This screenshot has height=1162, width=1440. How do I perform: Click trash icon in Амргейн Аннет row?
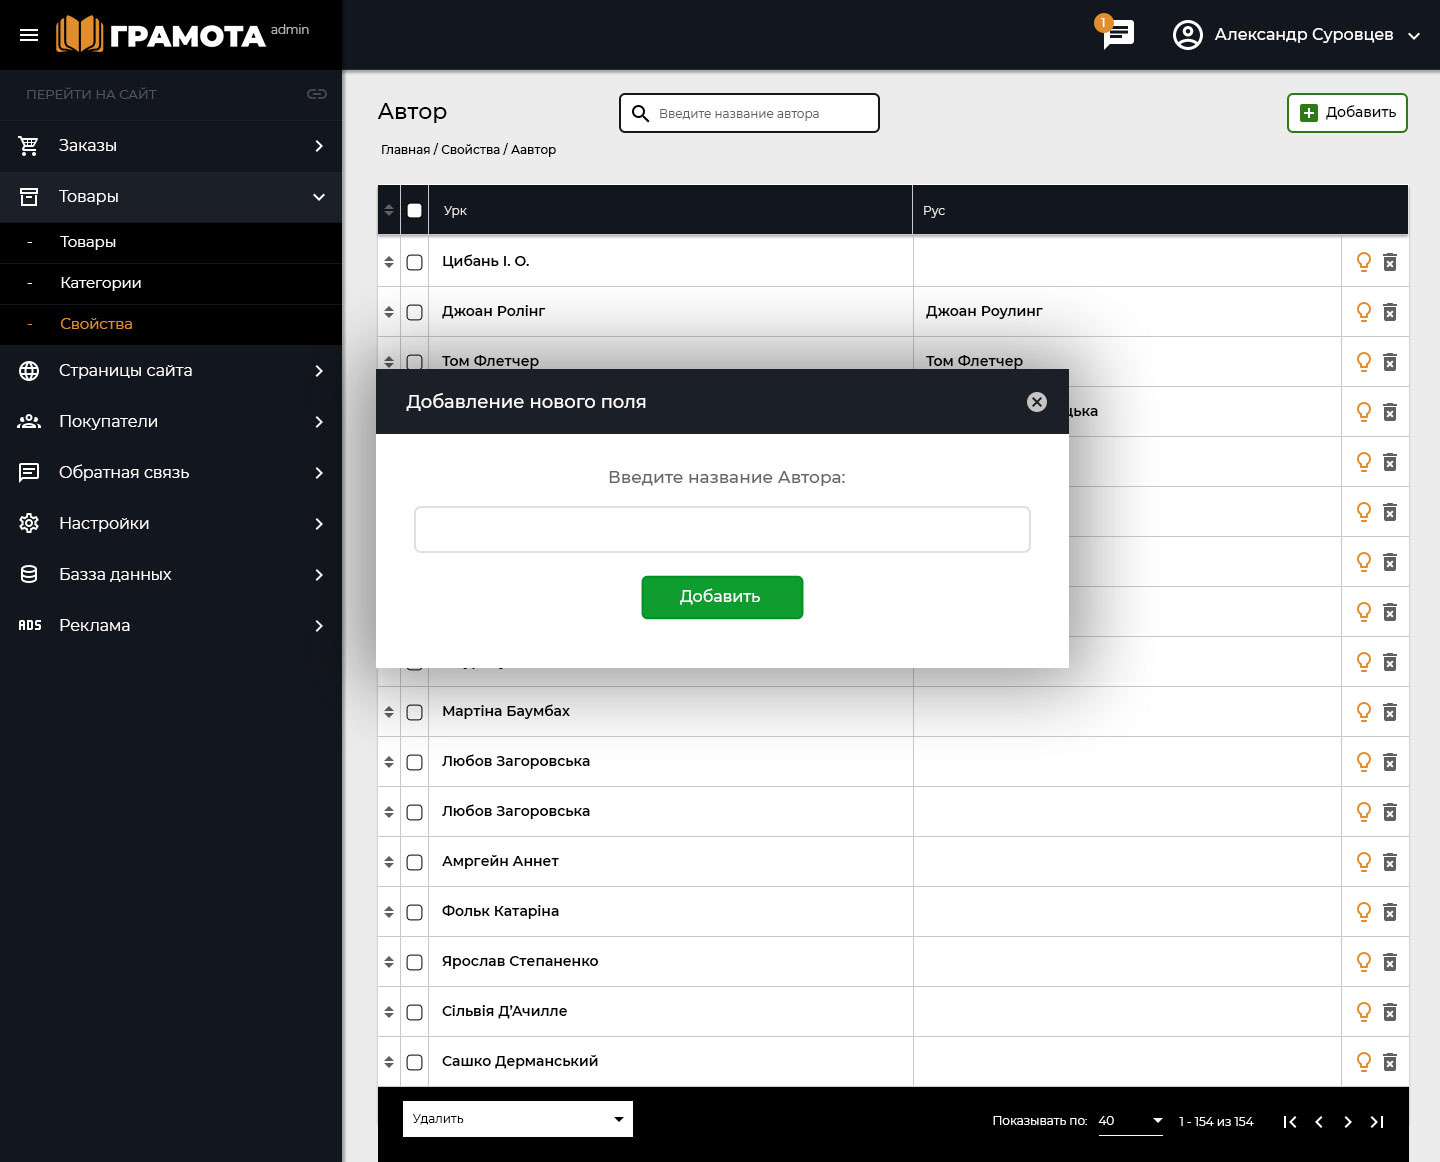[x=1390, y=862]
